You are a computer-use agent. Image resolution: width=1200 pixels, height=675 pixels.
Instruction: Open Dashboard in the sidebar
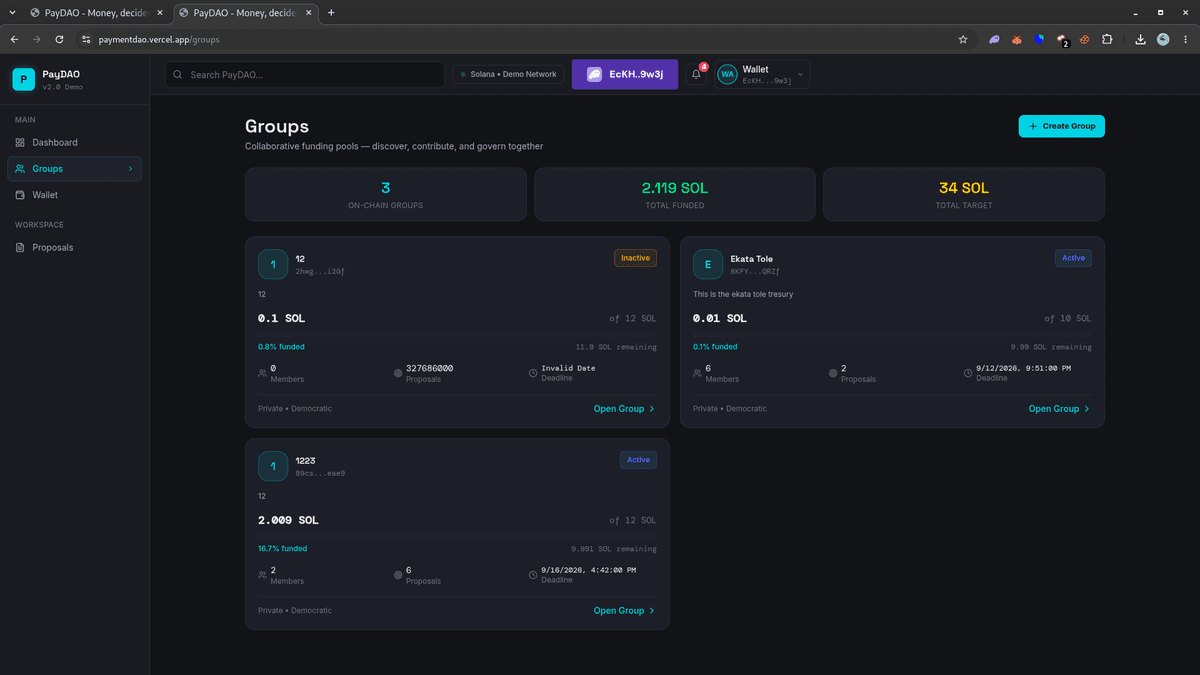(74, 142)
